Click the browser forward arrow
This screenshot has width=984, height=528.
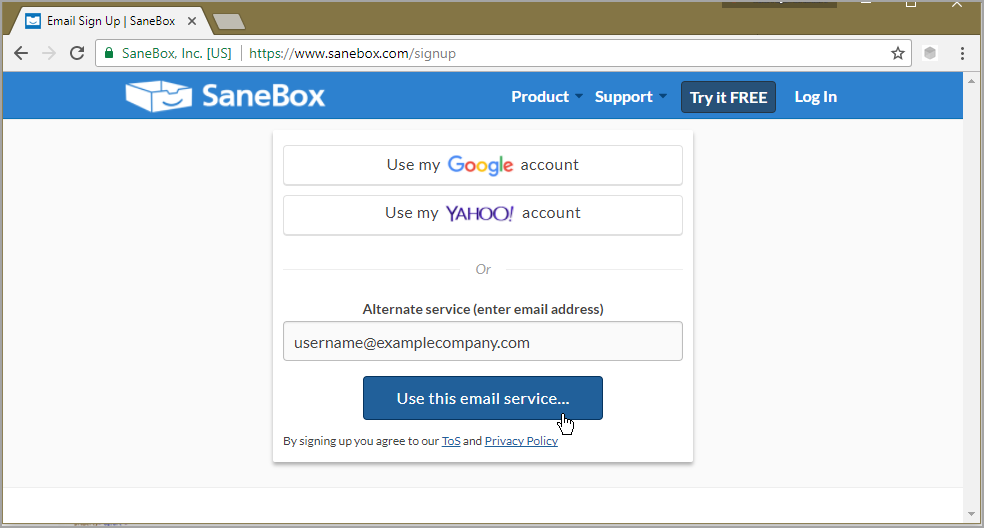pyautogui.click(x=49, y=53)
